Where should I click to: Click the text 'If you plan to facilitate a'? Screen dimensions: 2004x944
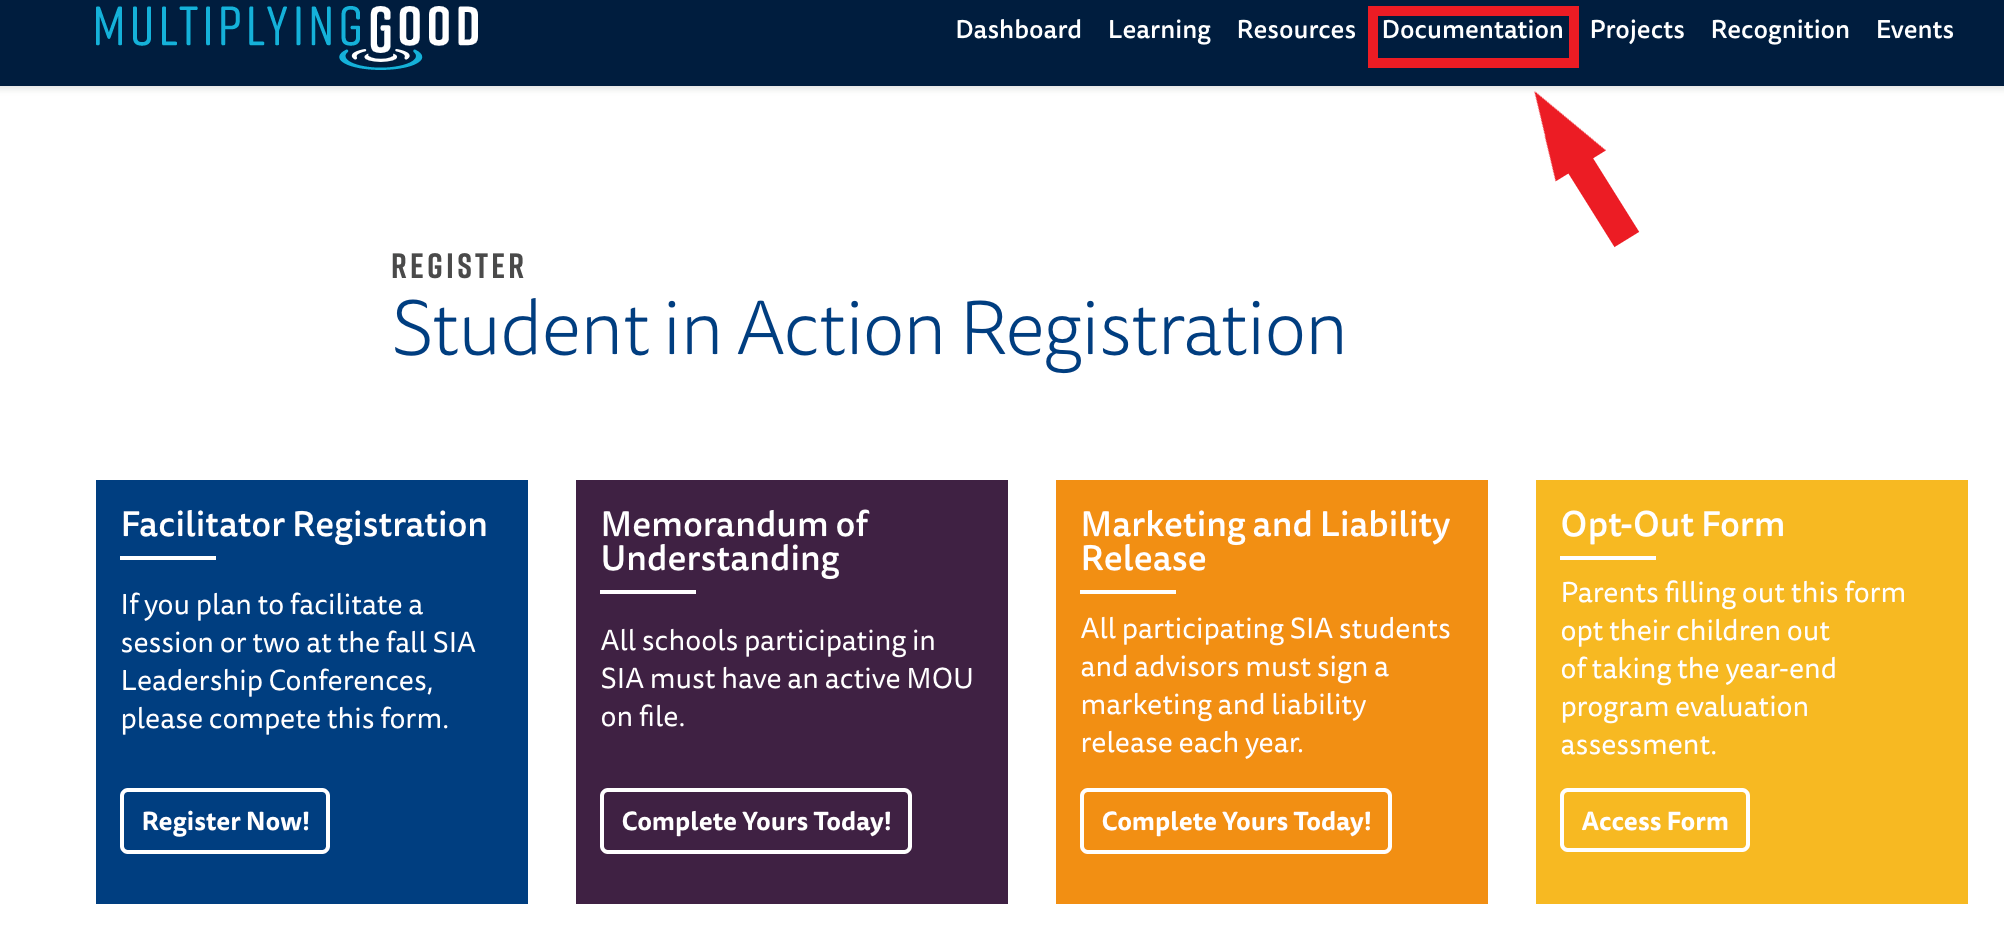(272, 605)
